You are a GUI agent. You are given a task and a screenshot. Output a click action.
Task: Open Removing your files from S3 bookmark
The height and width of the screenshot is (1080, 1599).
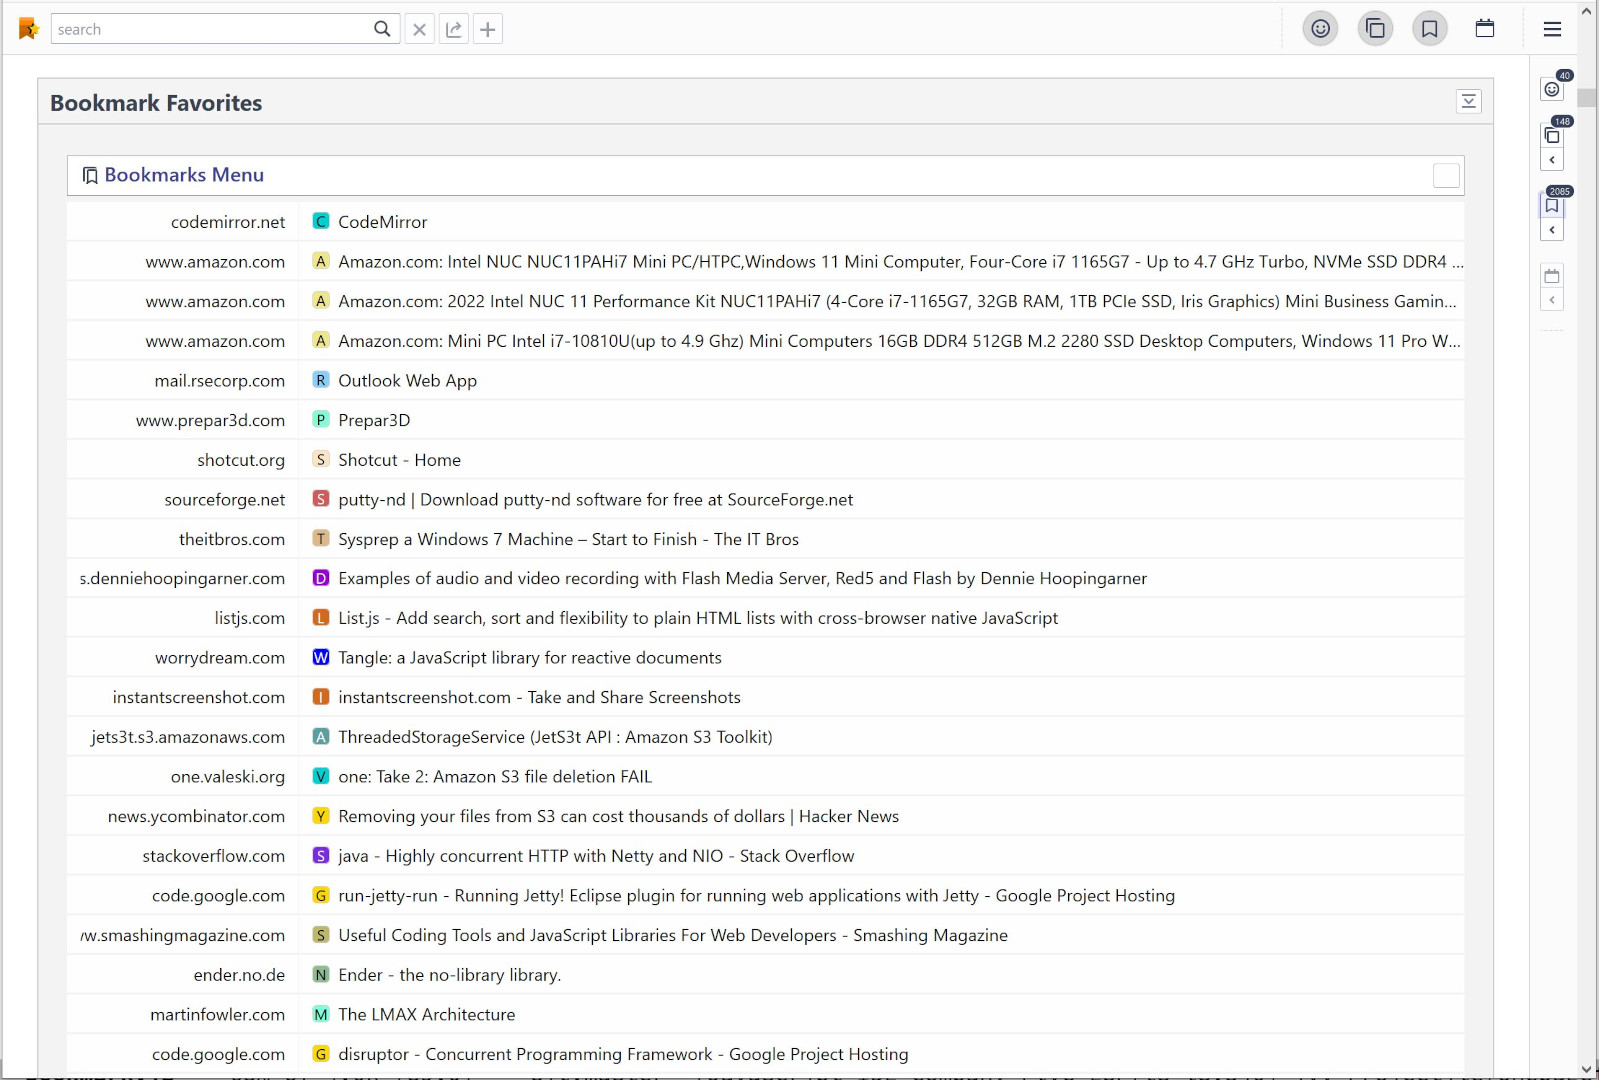click(x=618, y=816)
